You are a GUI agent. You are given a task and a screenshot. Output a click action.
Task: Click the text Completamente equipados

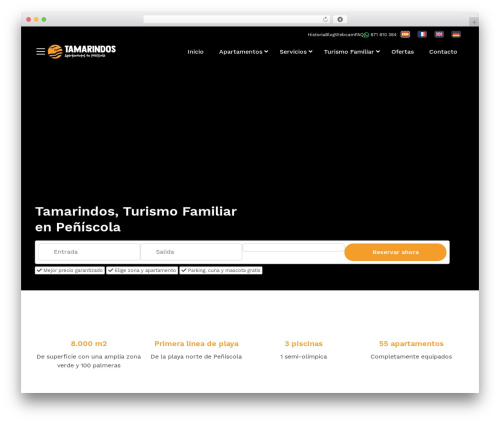[411, 357]
